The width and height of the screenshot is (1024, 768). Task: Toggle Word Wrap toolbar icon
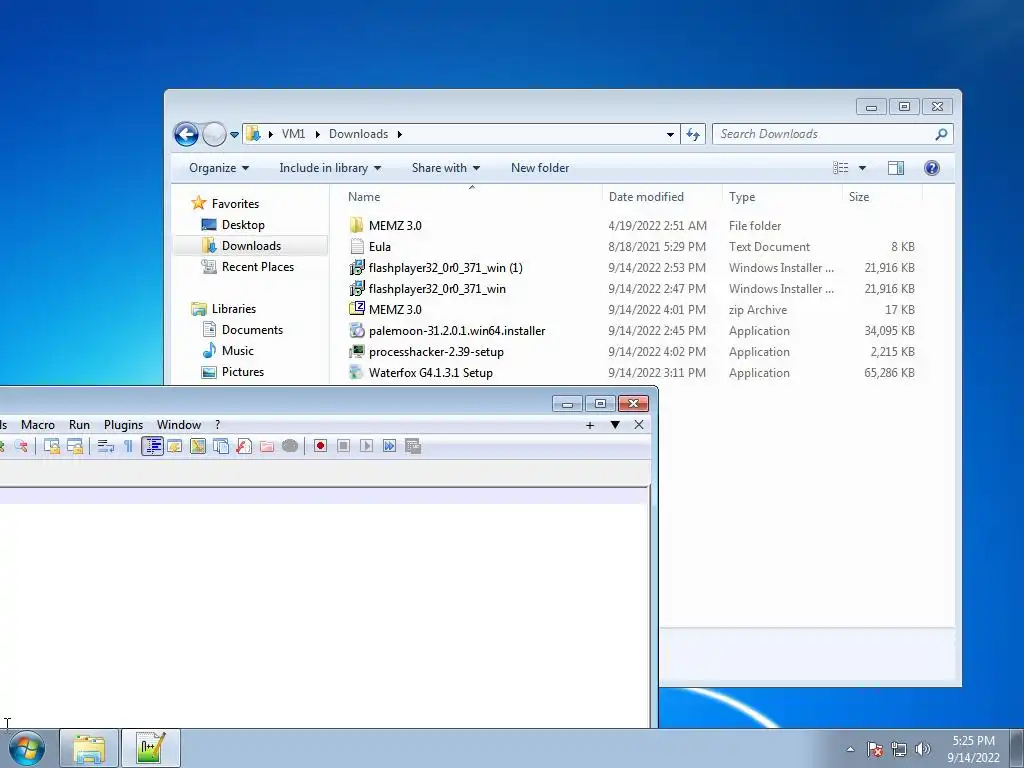click(x=105, y=446)
